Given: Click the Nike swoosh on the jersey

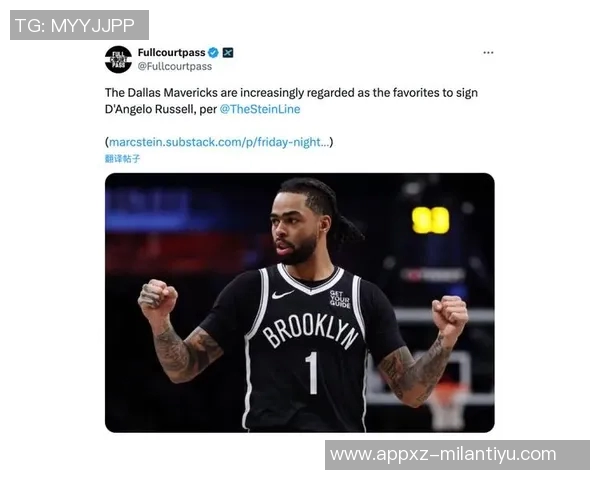Looking at the screenshot, I should point(282,295).
